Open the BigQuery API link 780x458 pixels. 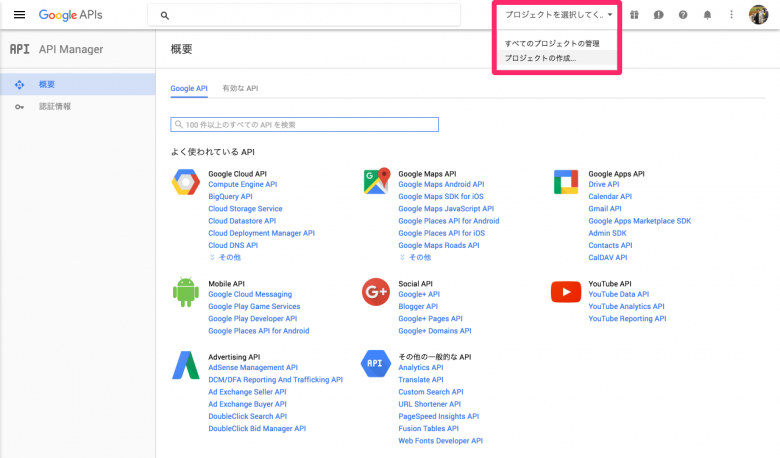click(230, 196)
